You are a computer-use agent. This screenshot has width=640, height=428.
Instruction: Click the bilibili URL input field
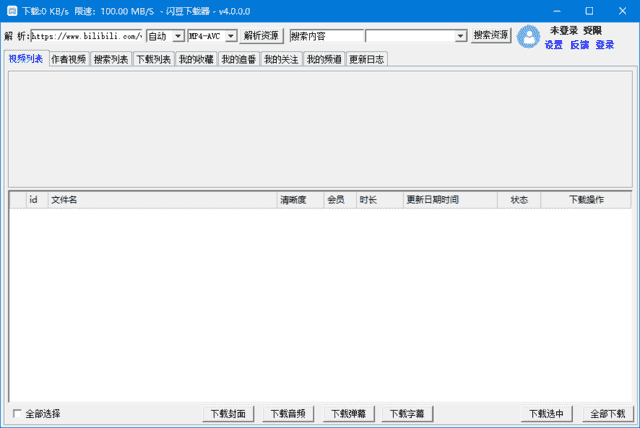click(x=86, y=36)
